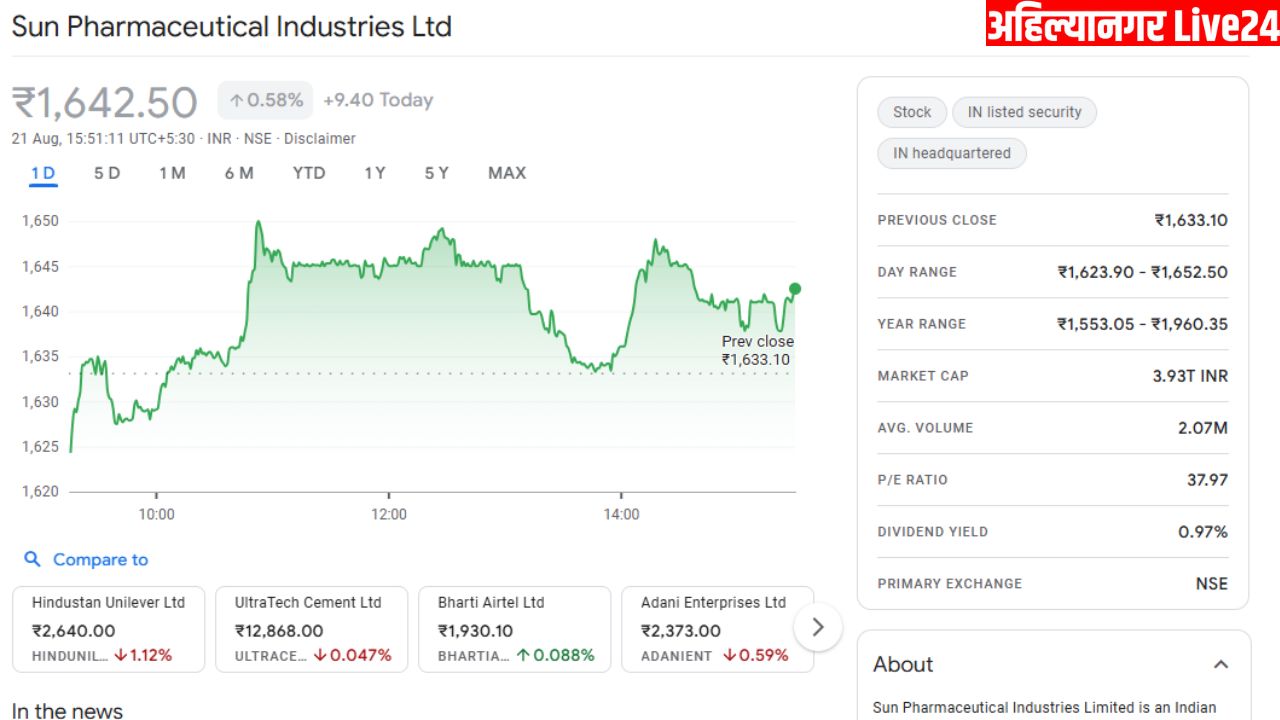Click the DIVIDEND YIELD label
Viewport: 1280px width, 720px height.
[932, 532]
